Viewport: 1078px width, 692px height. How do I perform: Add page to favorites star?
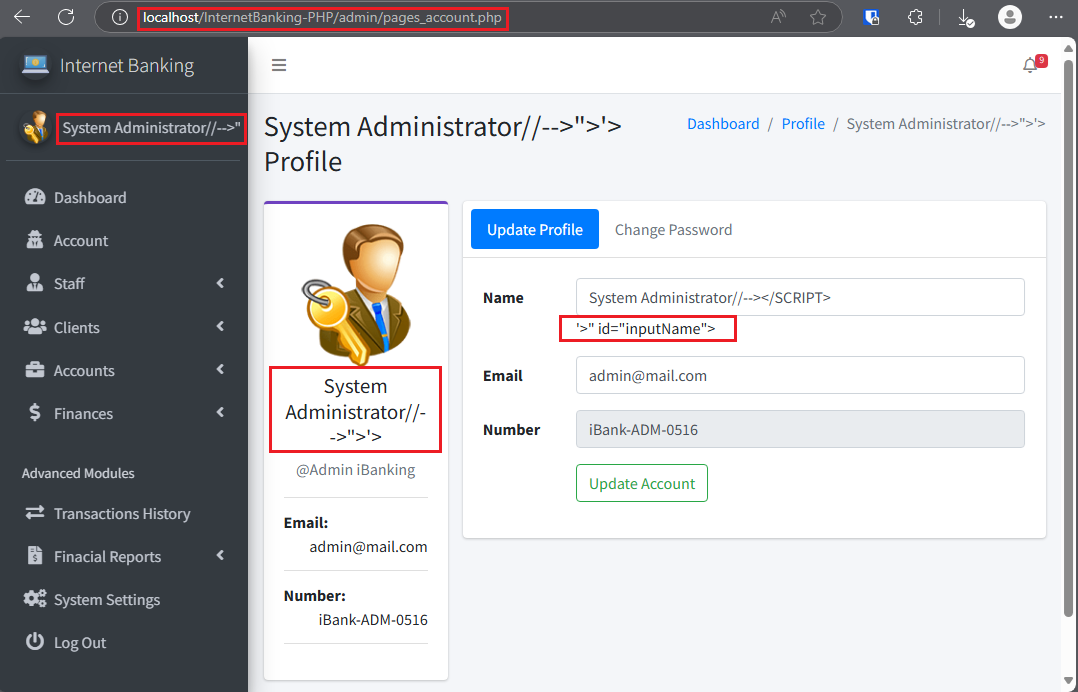click(817, 17)
